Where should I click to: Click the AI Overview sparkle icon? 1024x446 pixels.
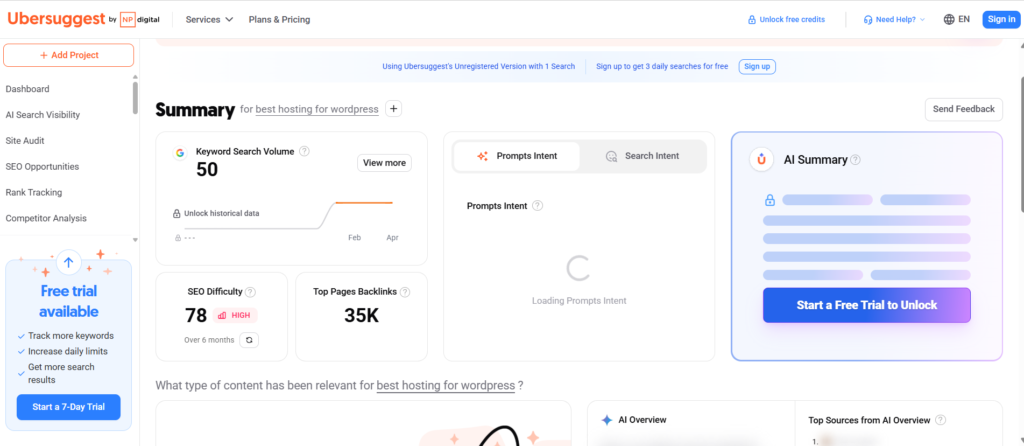pyautogui.click(x=607, y=420)
